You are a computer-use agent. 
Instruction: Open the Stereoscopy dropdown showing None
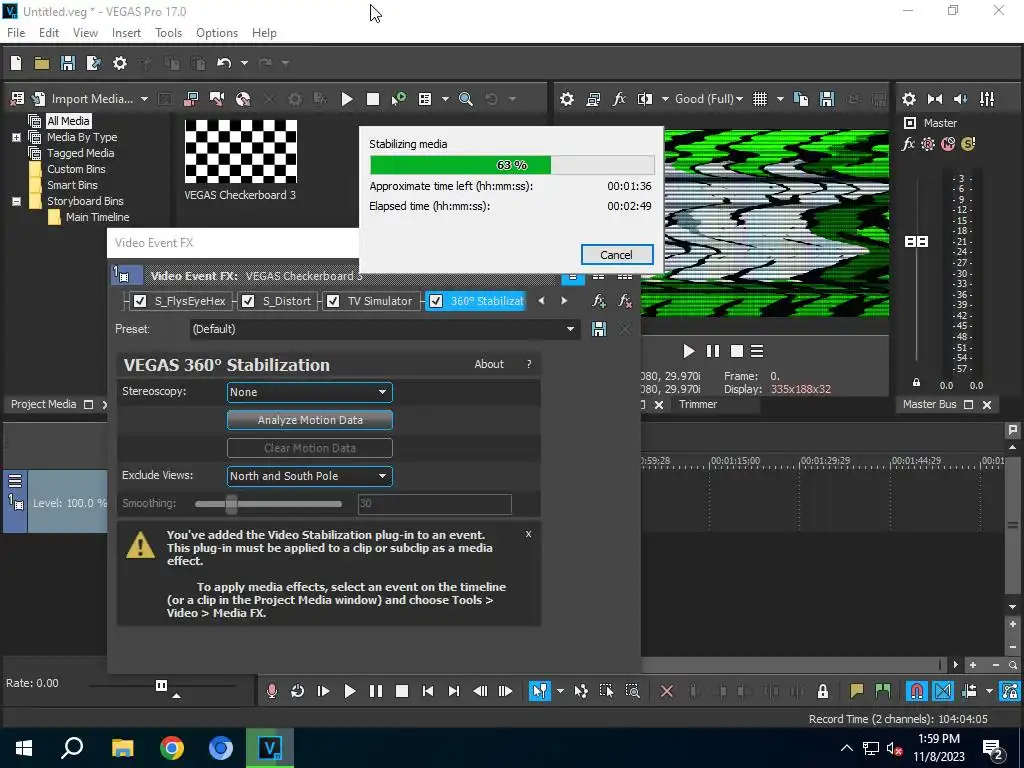310,392
